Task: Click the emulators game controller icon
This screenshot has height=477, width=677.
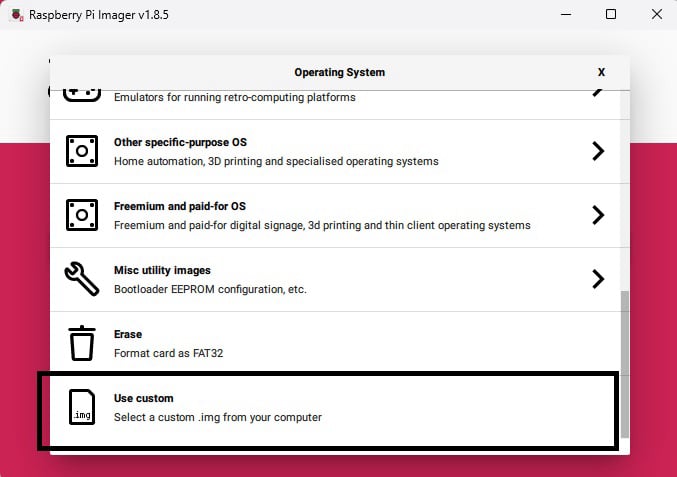Action: [82, 94]
